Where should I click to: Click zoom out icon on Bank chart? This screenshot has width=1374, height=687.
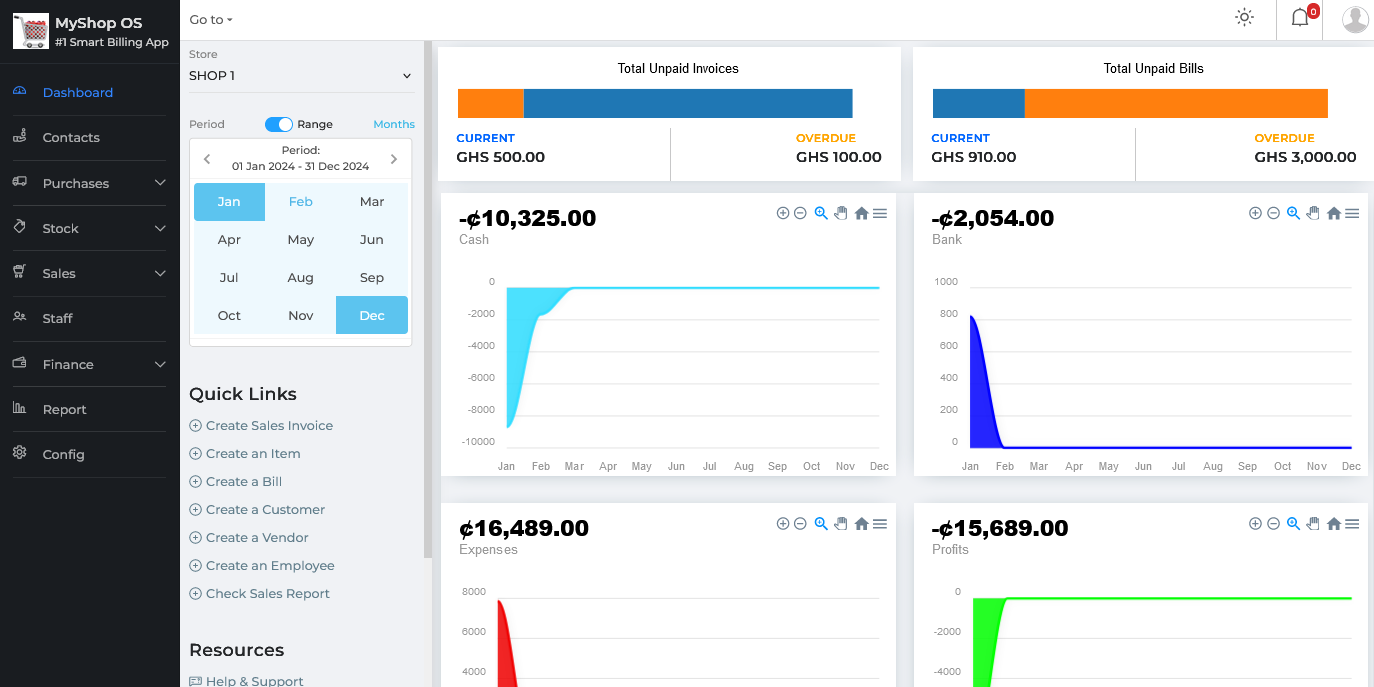click(x=1273, y=213)
